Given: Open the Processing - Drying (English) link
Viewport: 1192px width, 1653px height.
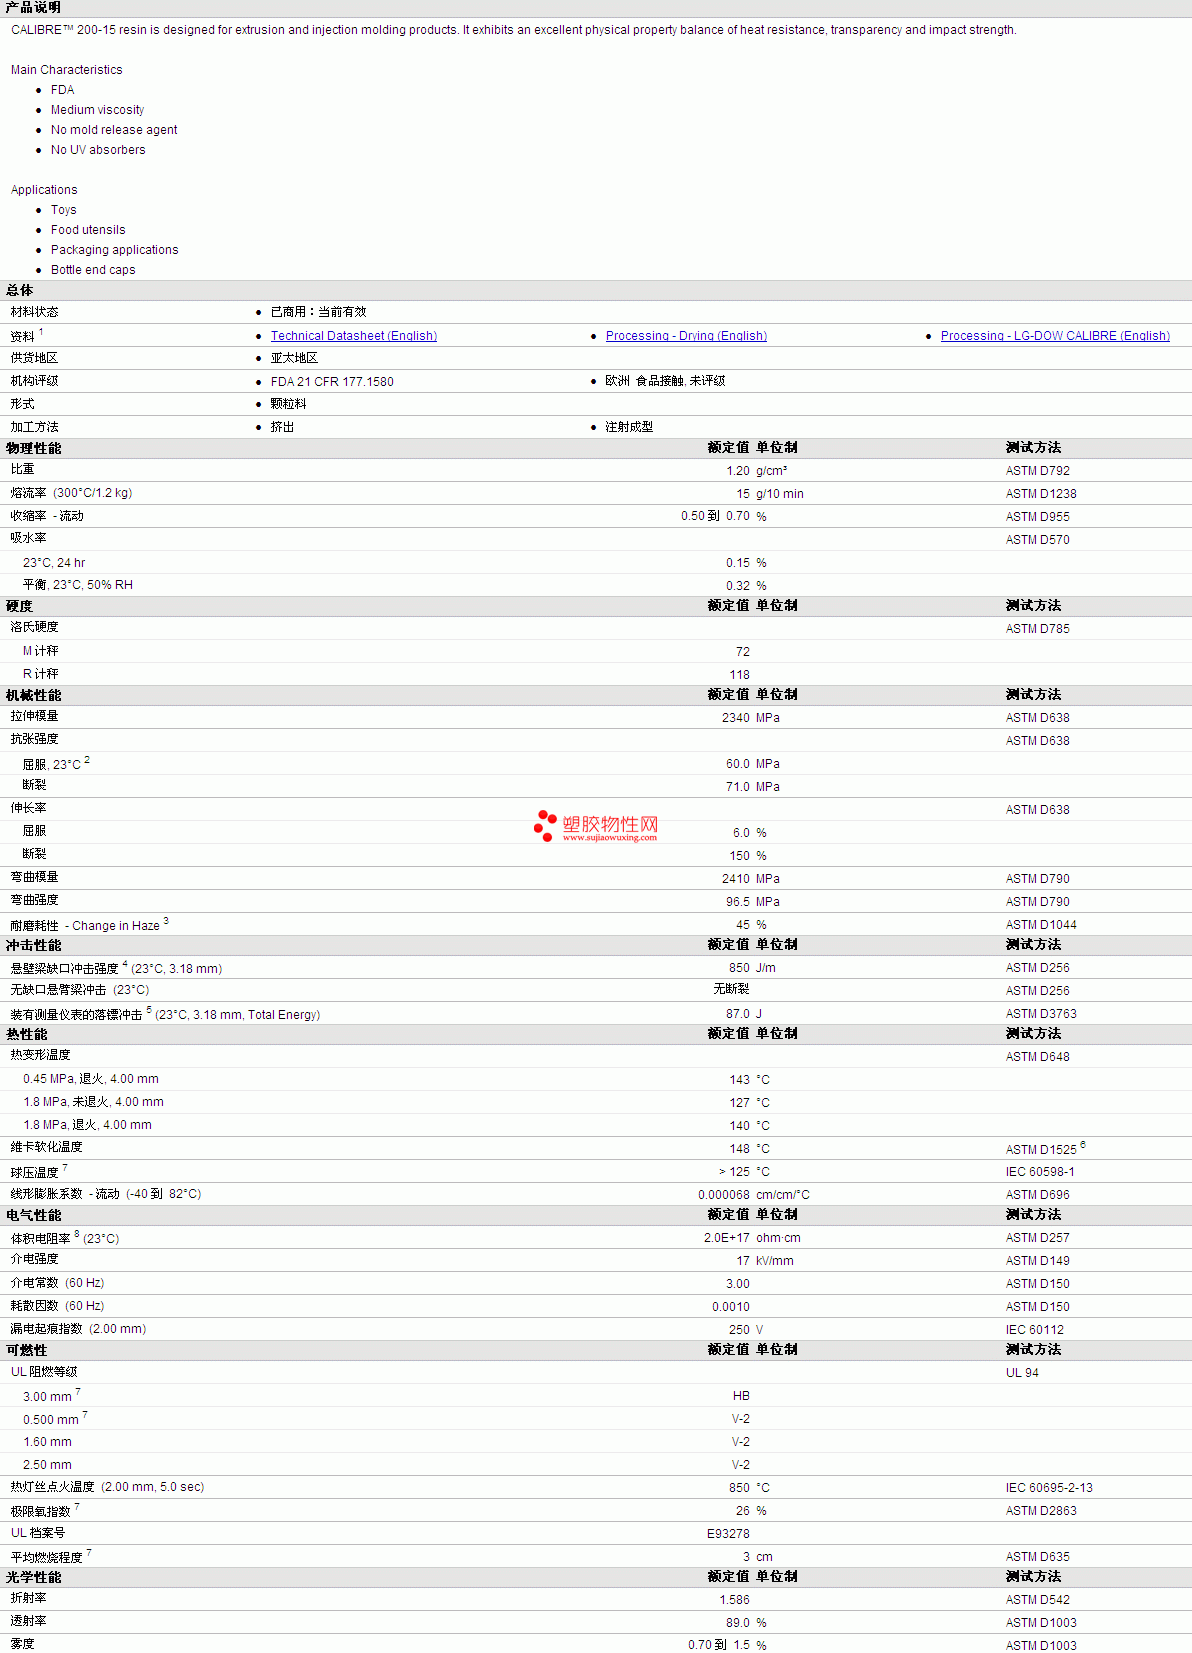Looking at the screenshot, I should click(x=686, y=336).
